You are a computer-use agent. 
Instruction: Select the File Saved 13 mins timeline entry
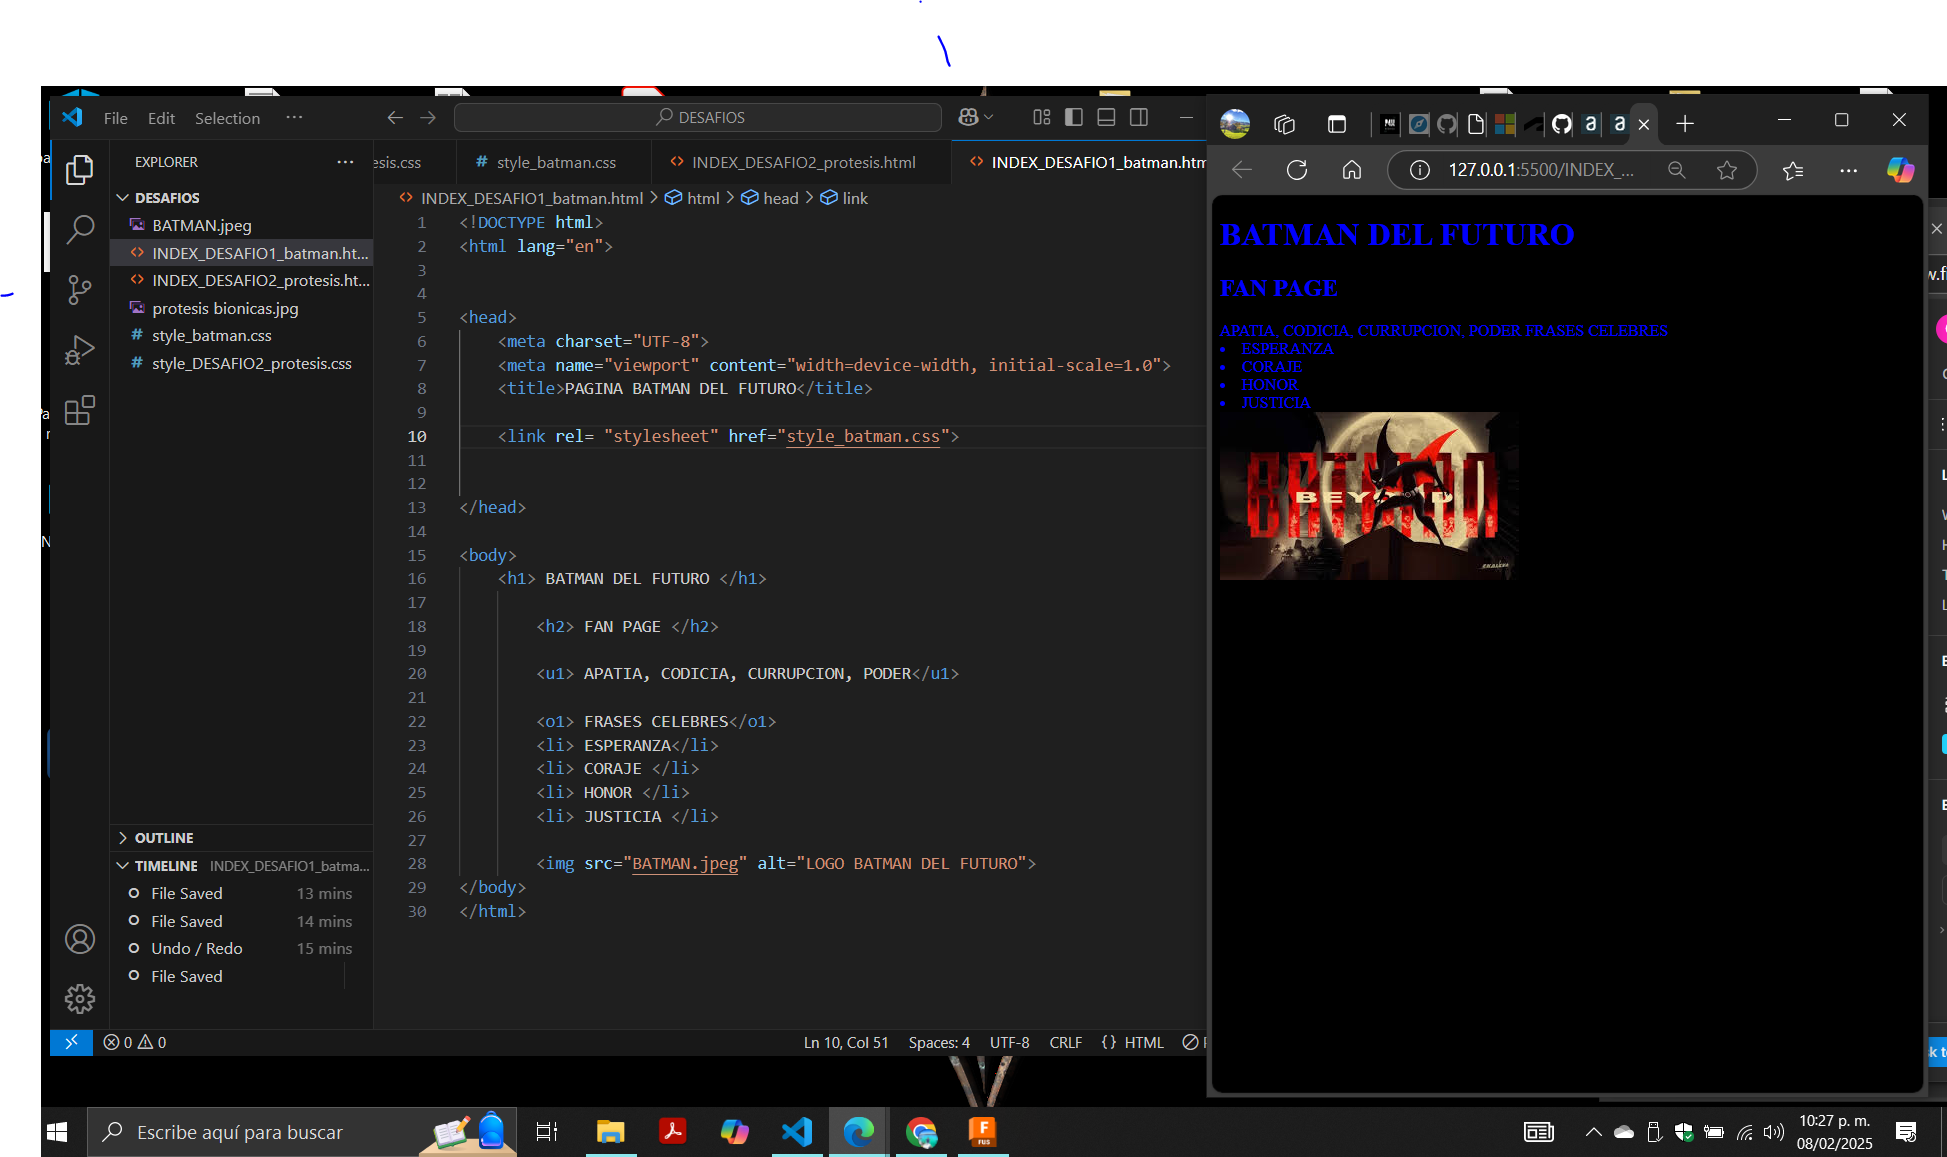tap(240, 893)
